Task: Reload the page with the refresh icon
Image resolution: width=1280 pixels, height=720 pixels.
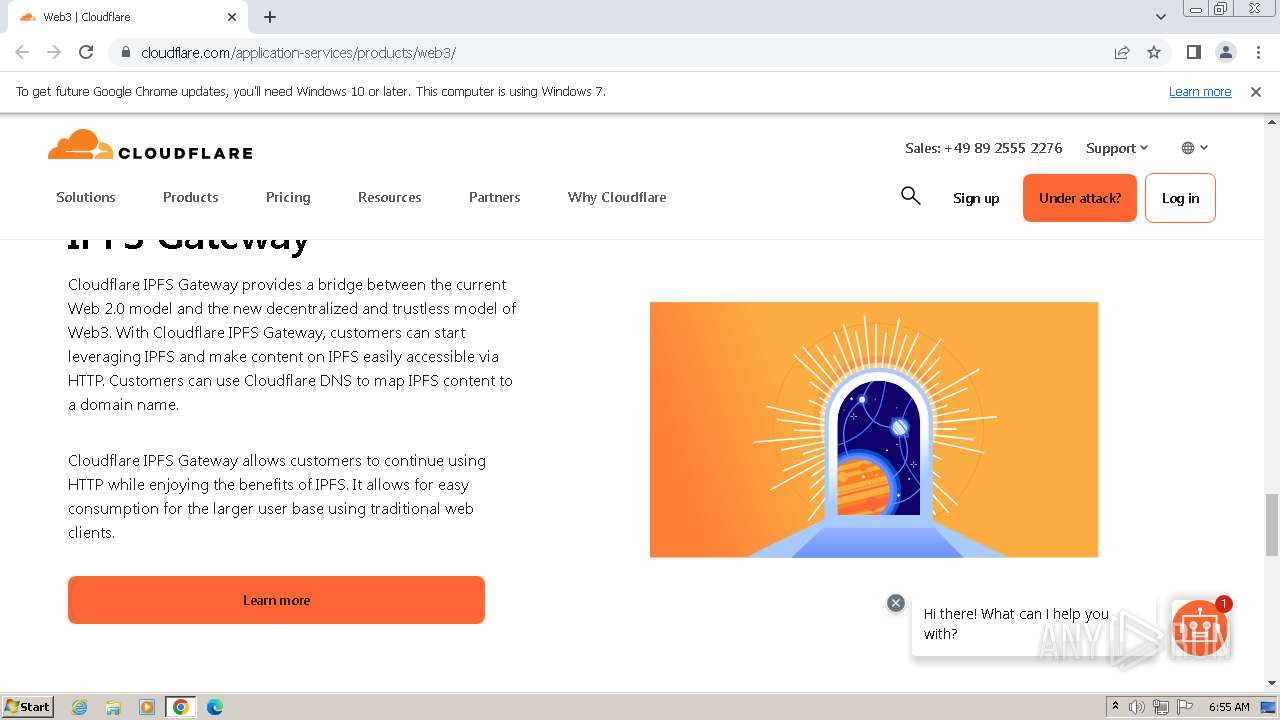Action: 86,52
